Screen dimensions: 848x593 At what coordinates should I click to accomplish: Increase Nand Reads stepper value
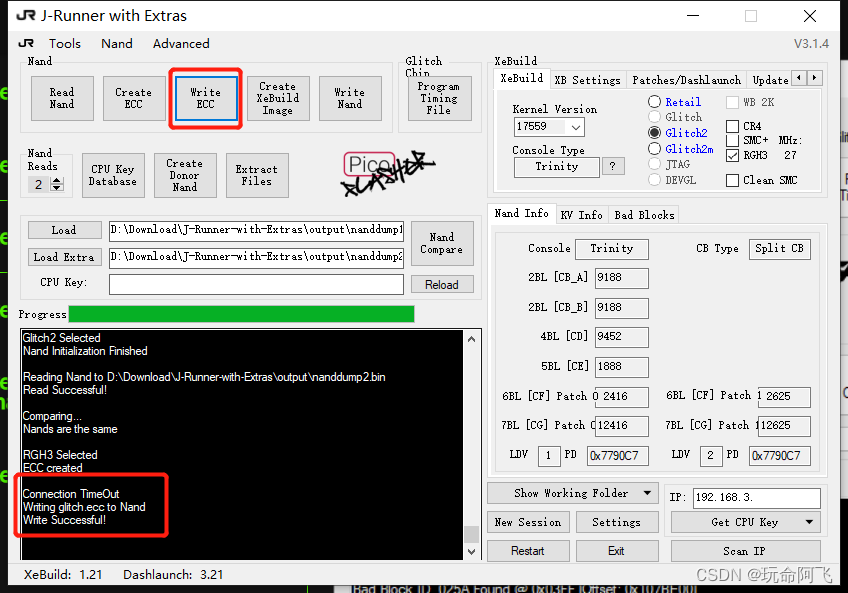(x=56, y=180)
